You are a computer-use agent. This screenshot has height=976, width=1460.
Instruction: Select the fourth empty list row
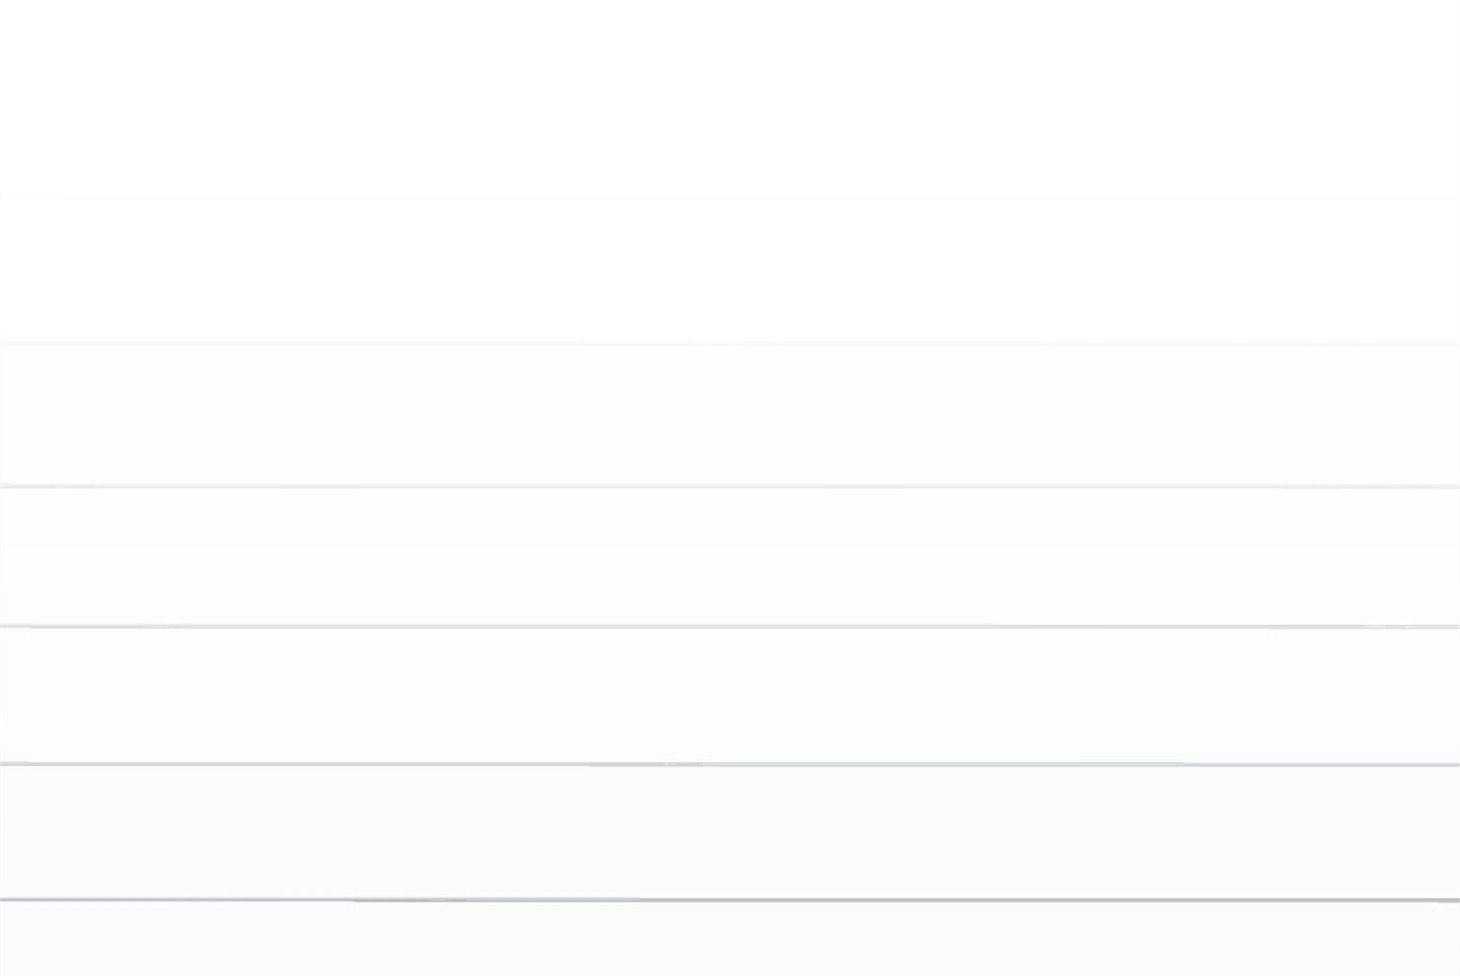point(730,556)
